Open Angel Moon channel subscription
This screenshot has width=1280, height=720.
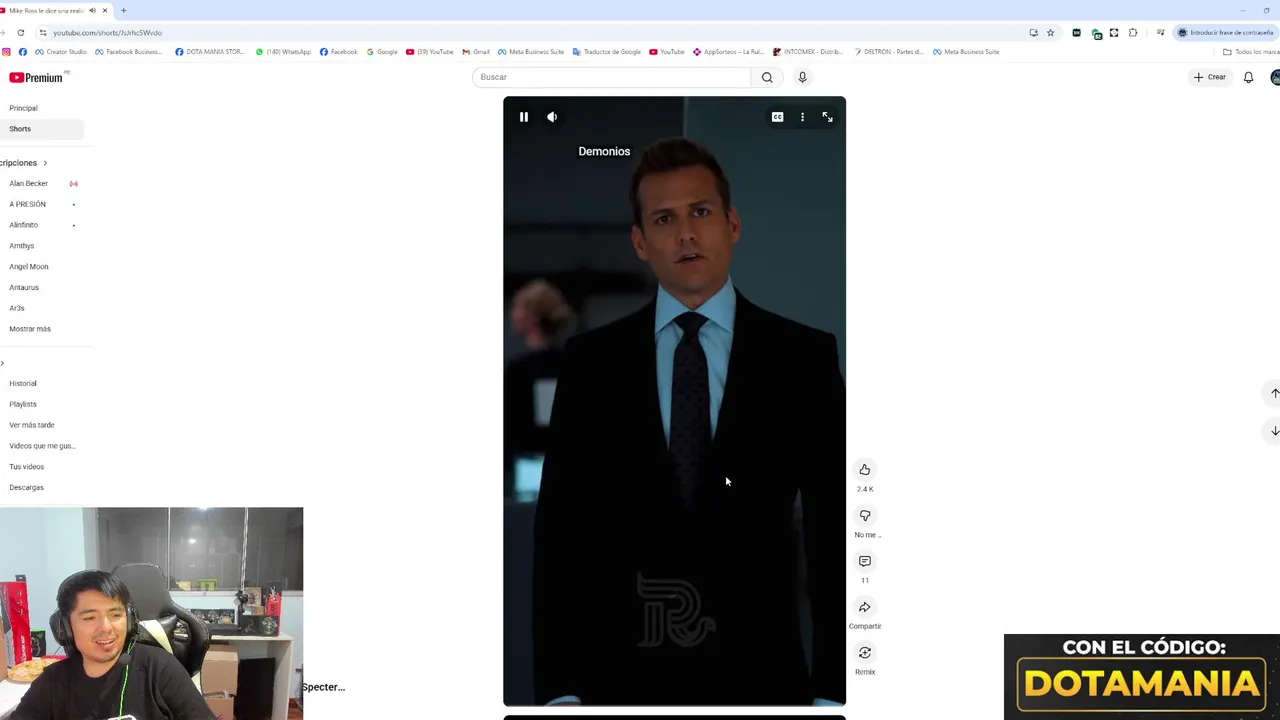[x=28, y=267]
